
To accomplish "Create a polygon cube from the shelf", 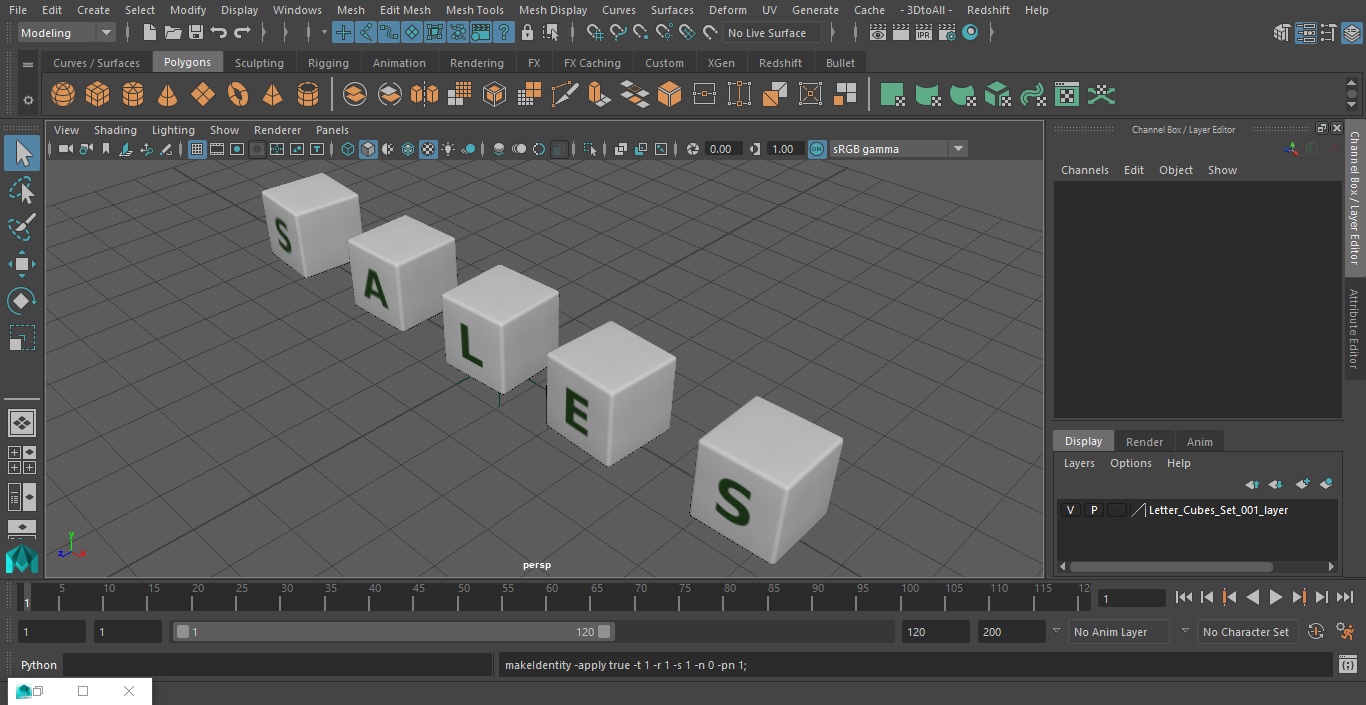I will click(98, 95).
